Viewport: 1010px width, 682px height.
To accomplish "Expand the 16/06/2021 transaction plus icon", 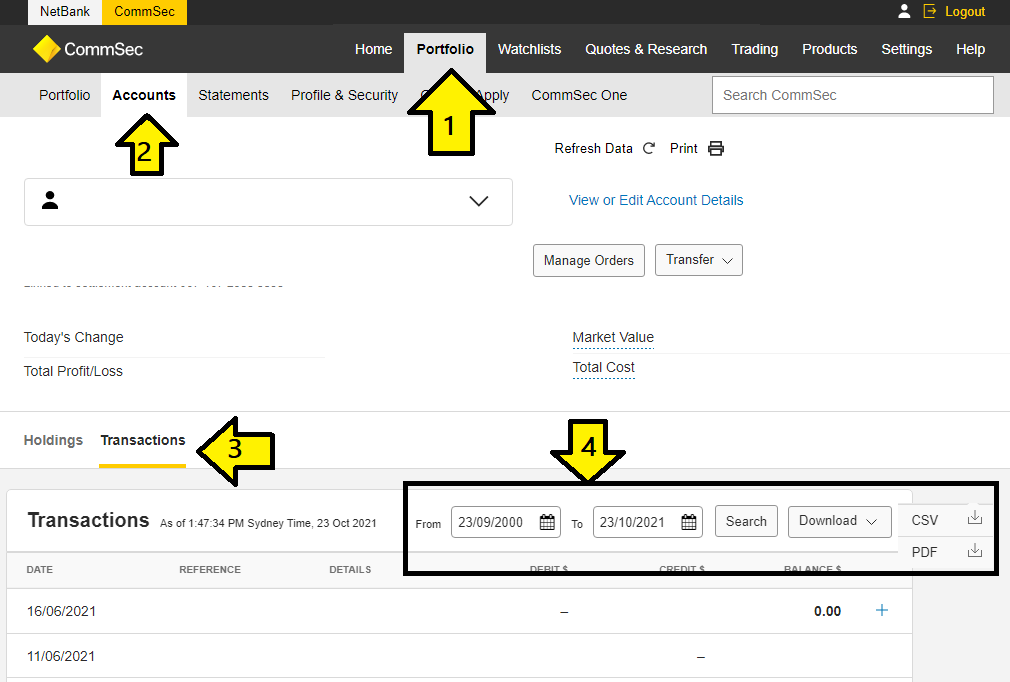I will click(882, 610).
